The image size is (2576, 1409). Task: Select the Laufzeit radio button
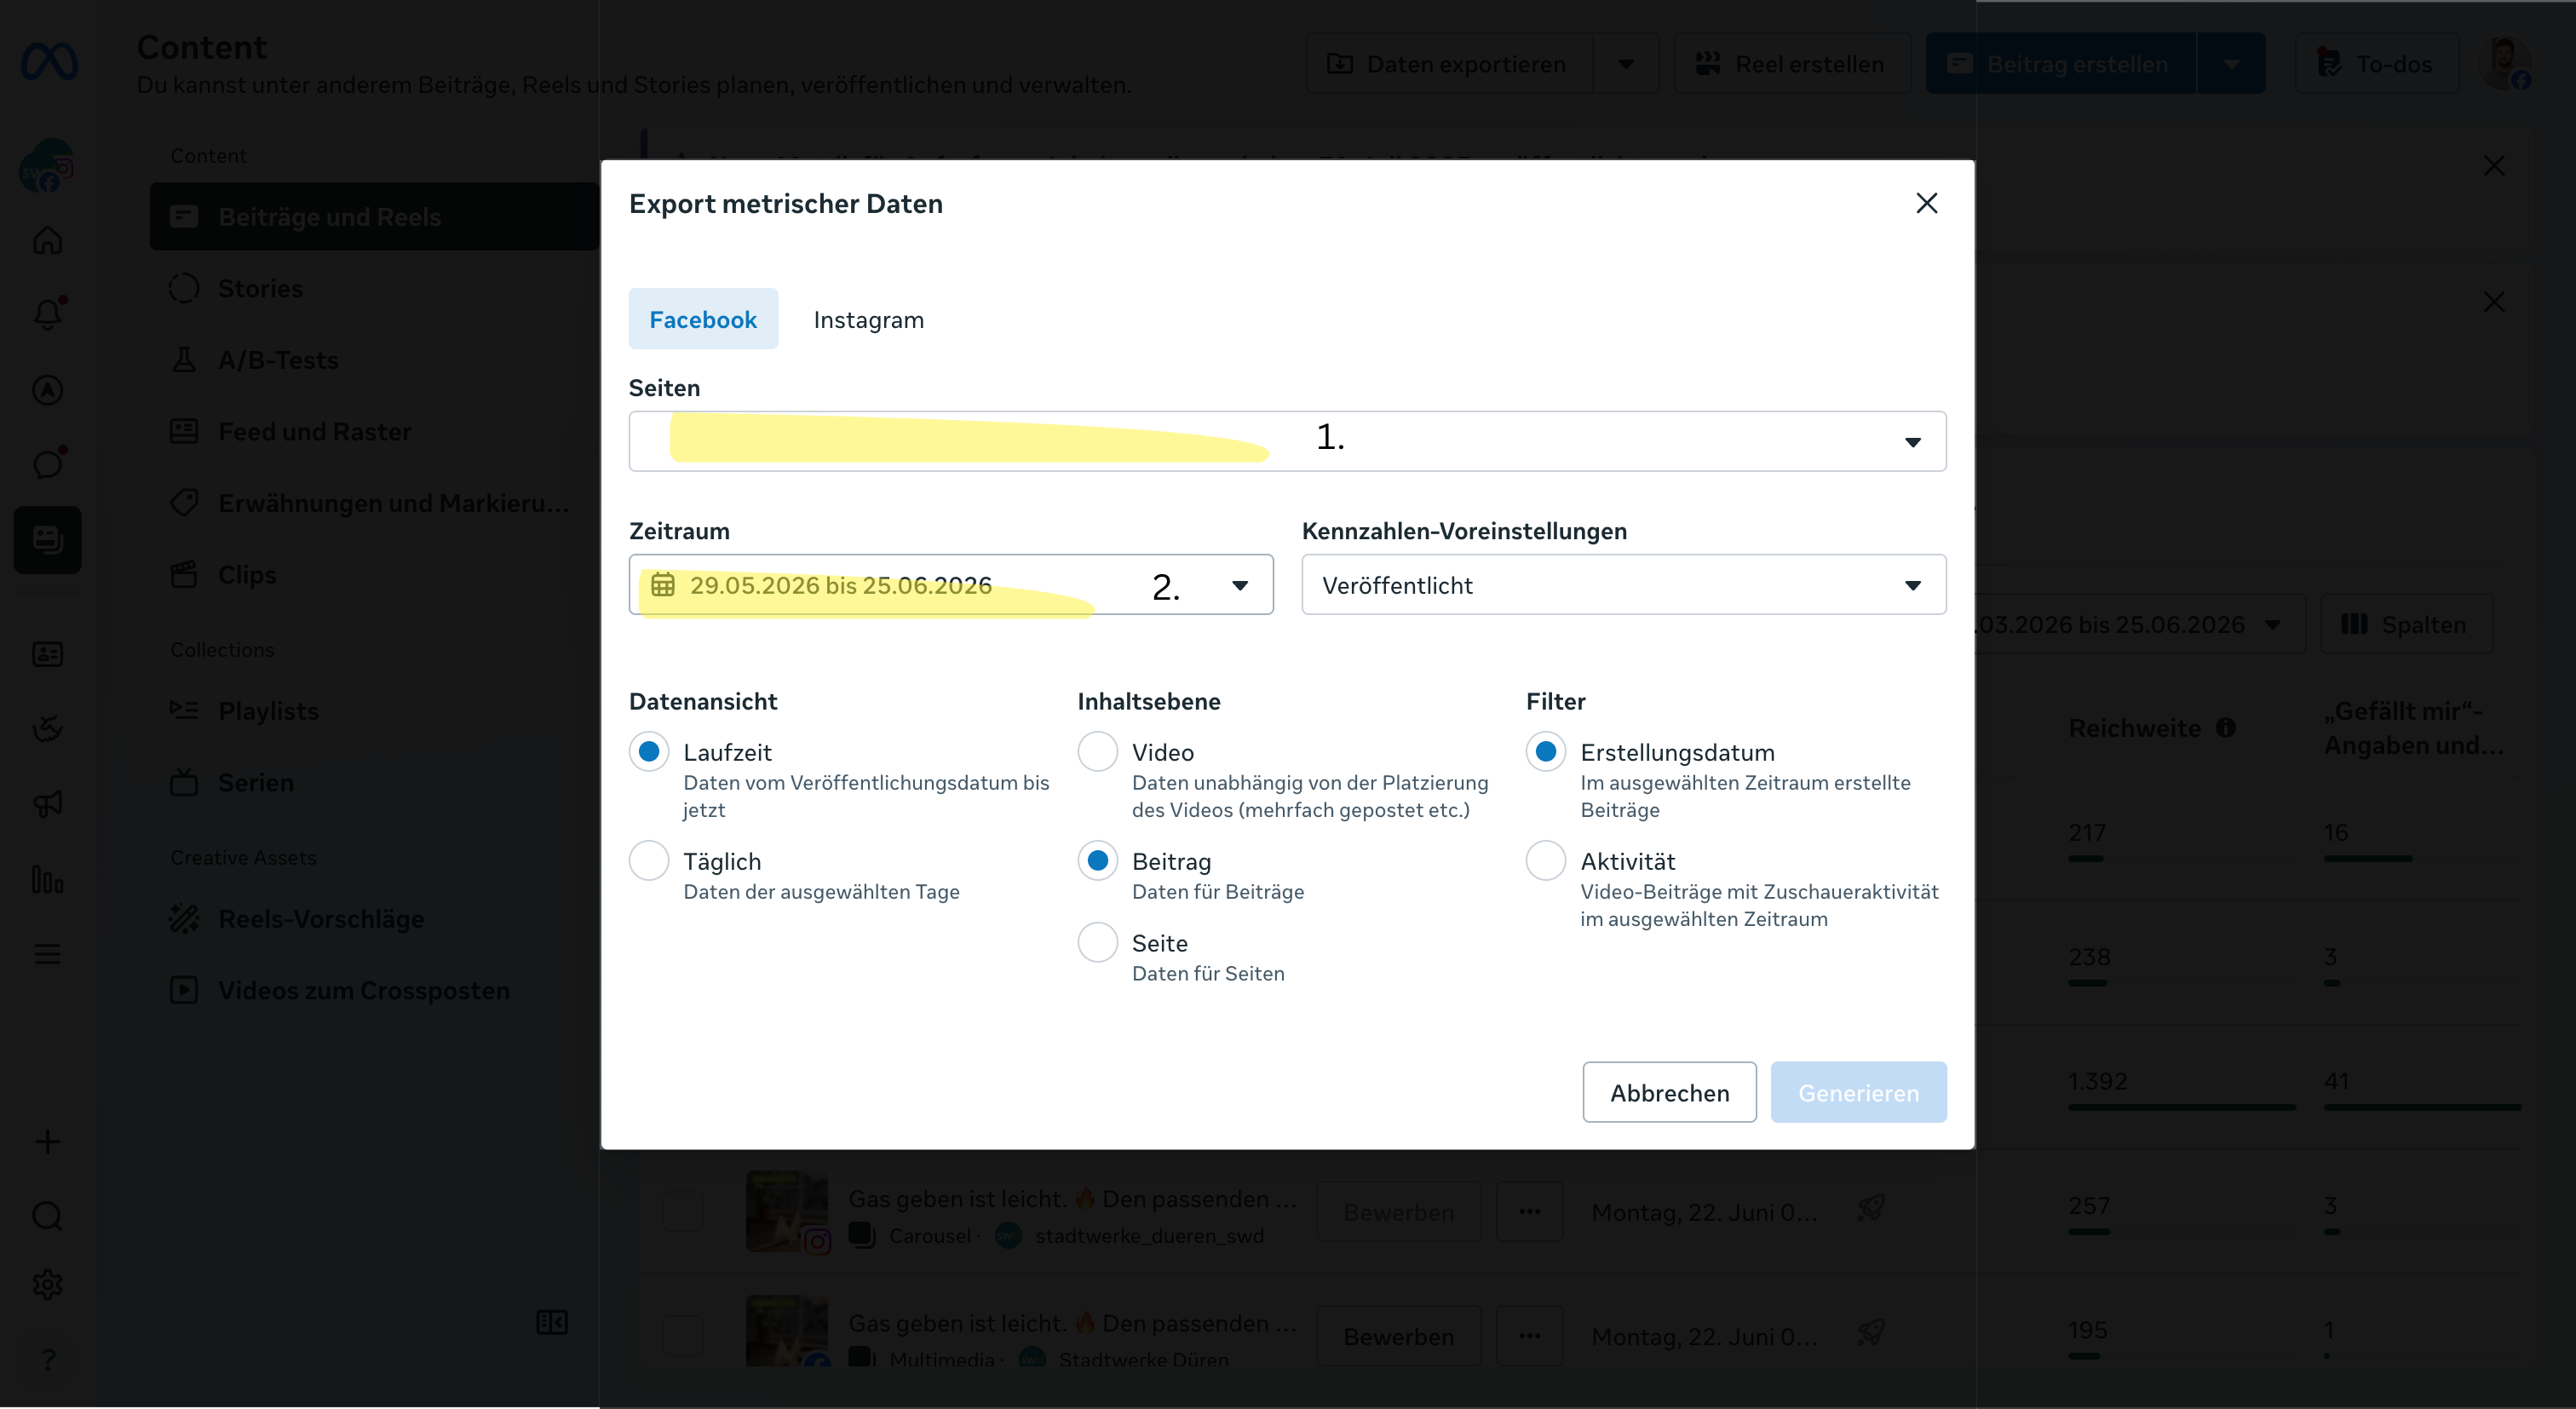(649, 751)
